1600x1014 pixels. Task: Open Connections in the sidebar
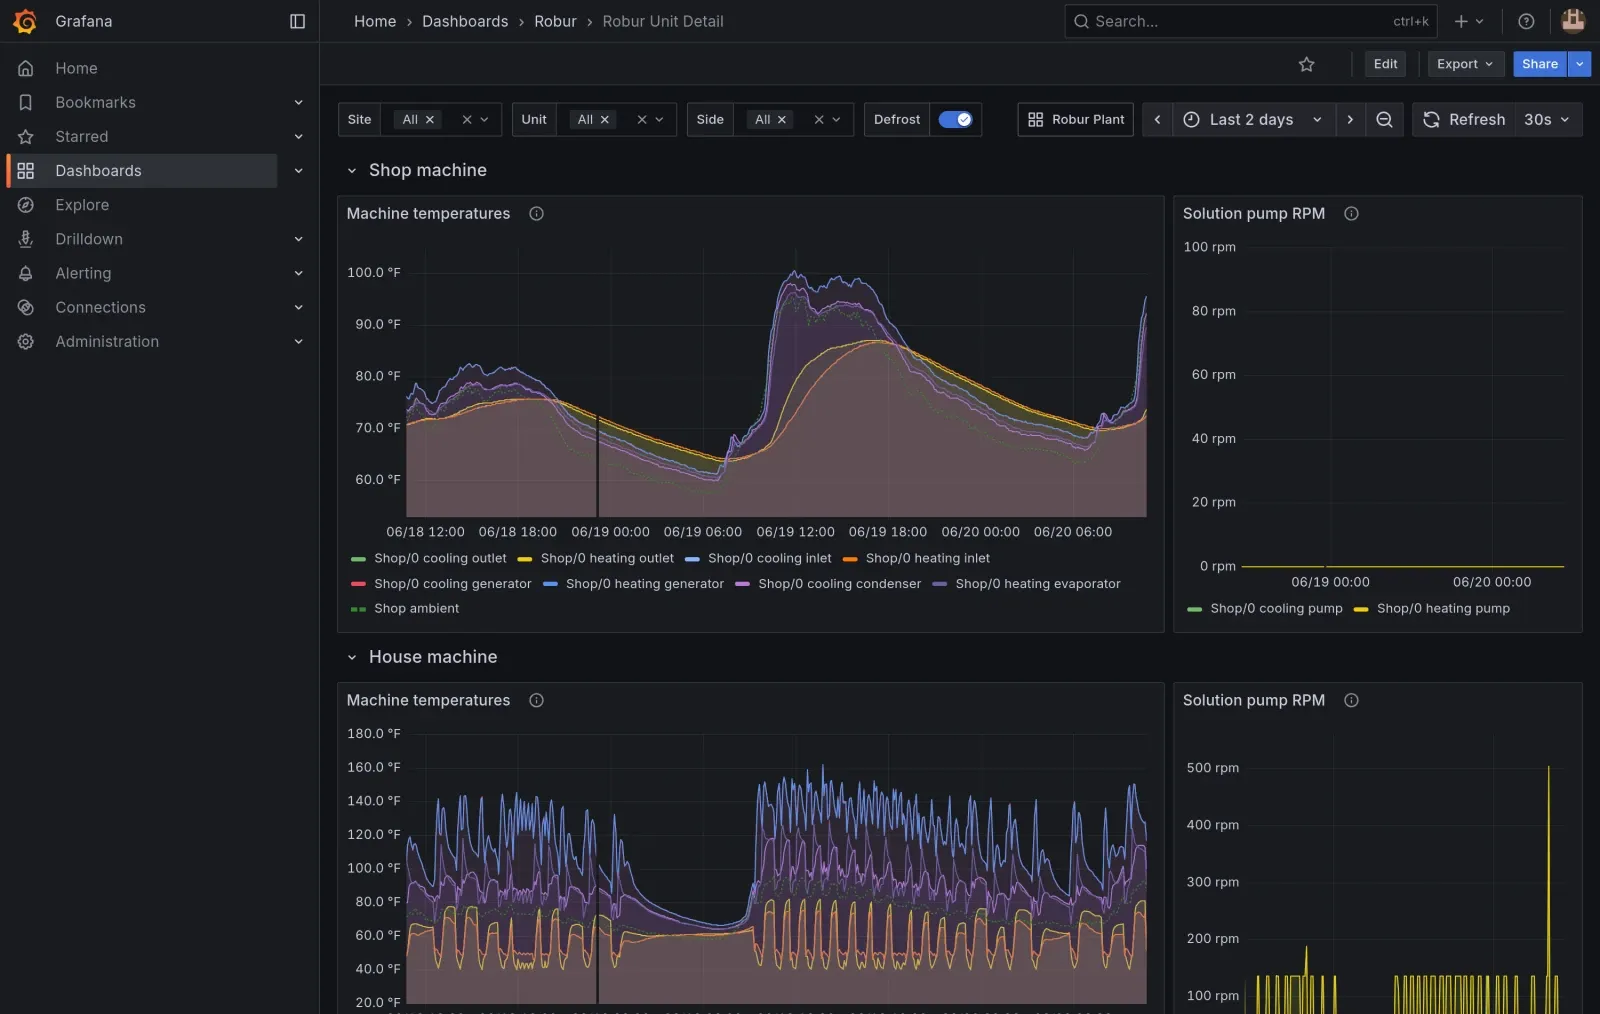coord(100,307)
